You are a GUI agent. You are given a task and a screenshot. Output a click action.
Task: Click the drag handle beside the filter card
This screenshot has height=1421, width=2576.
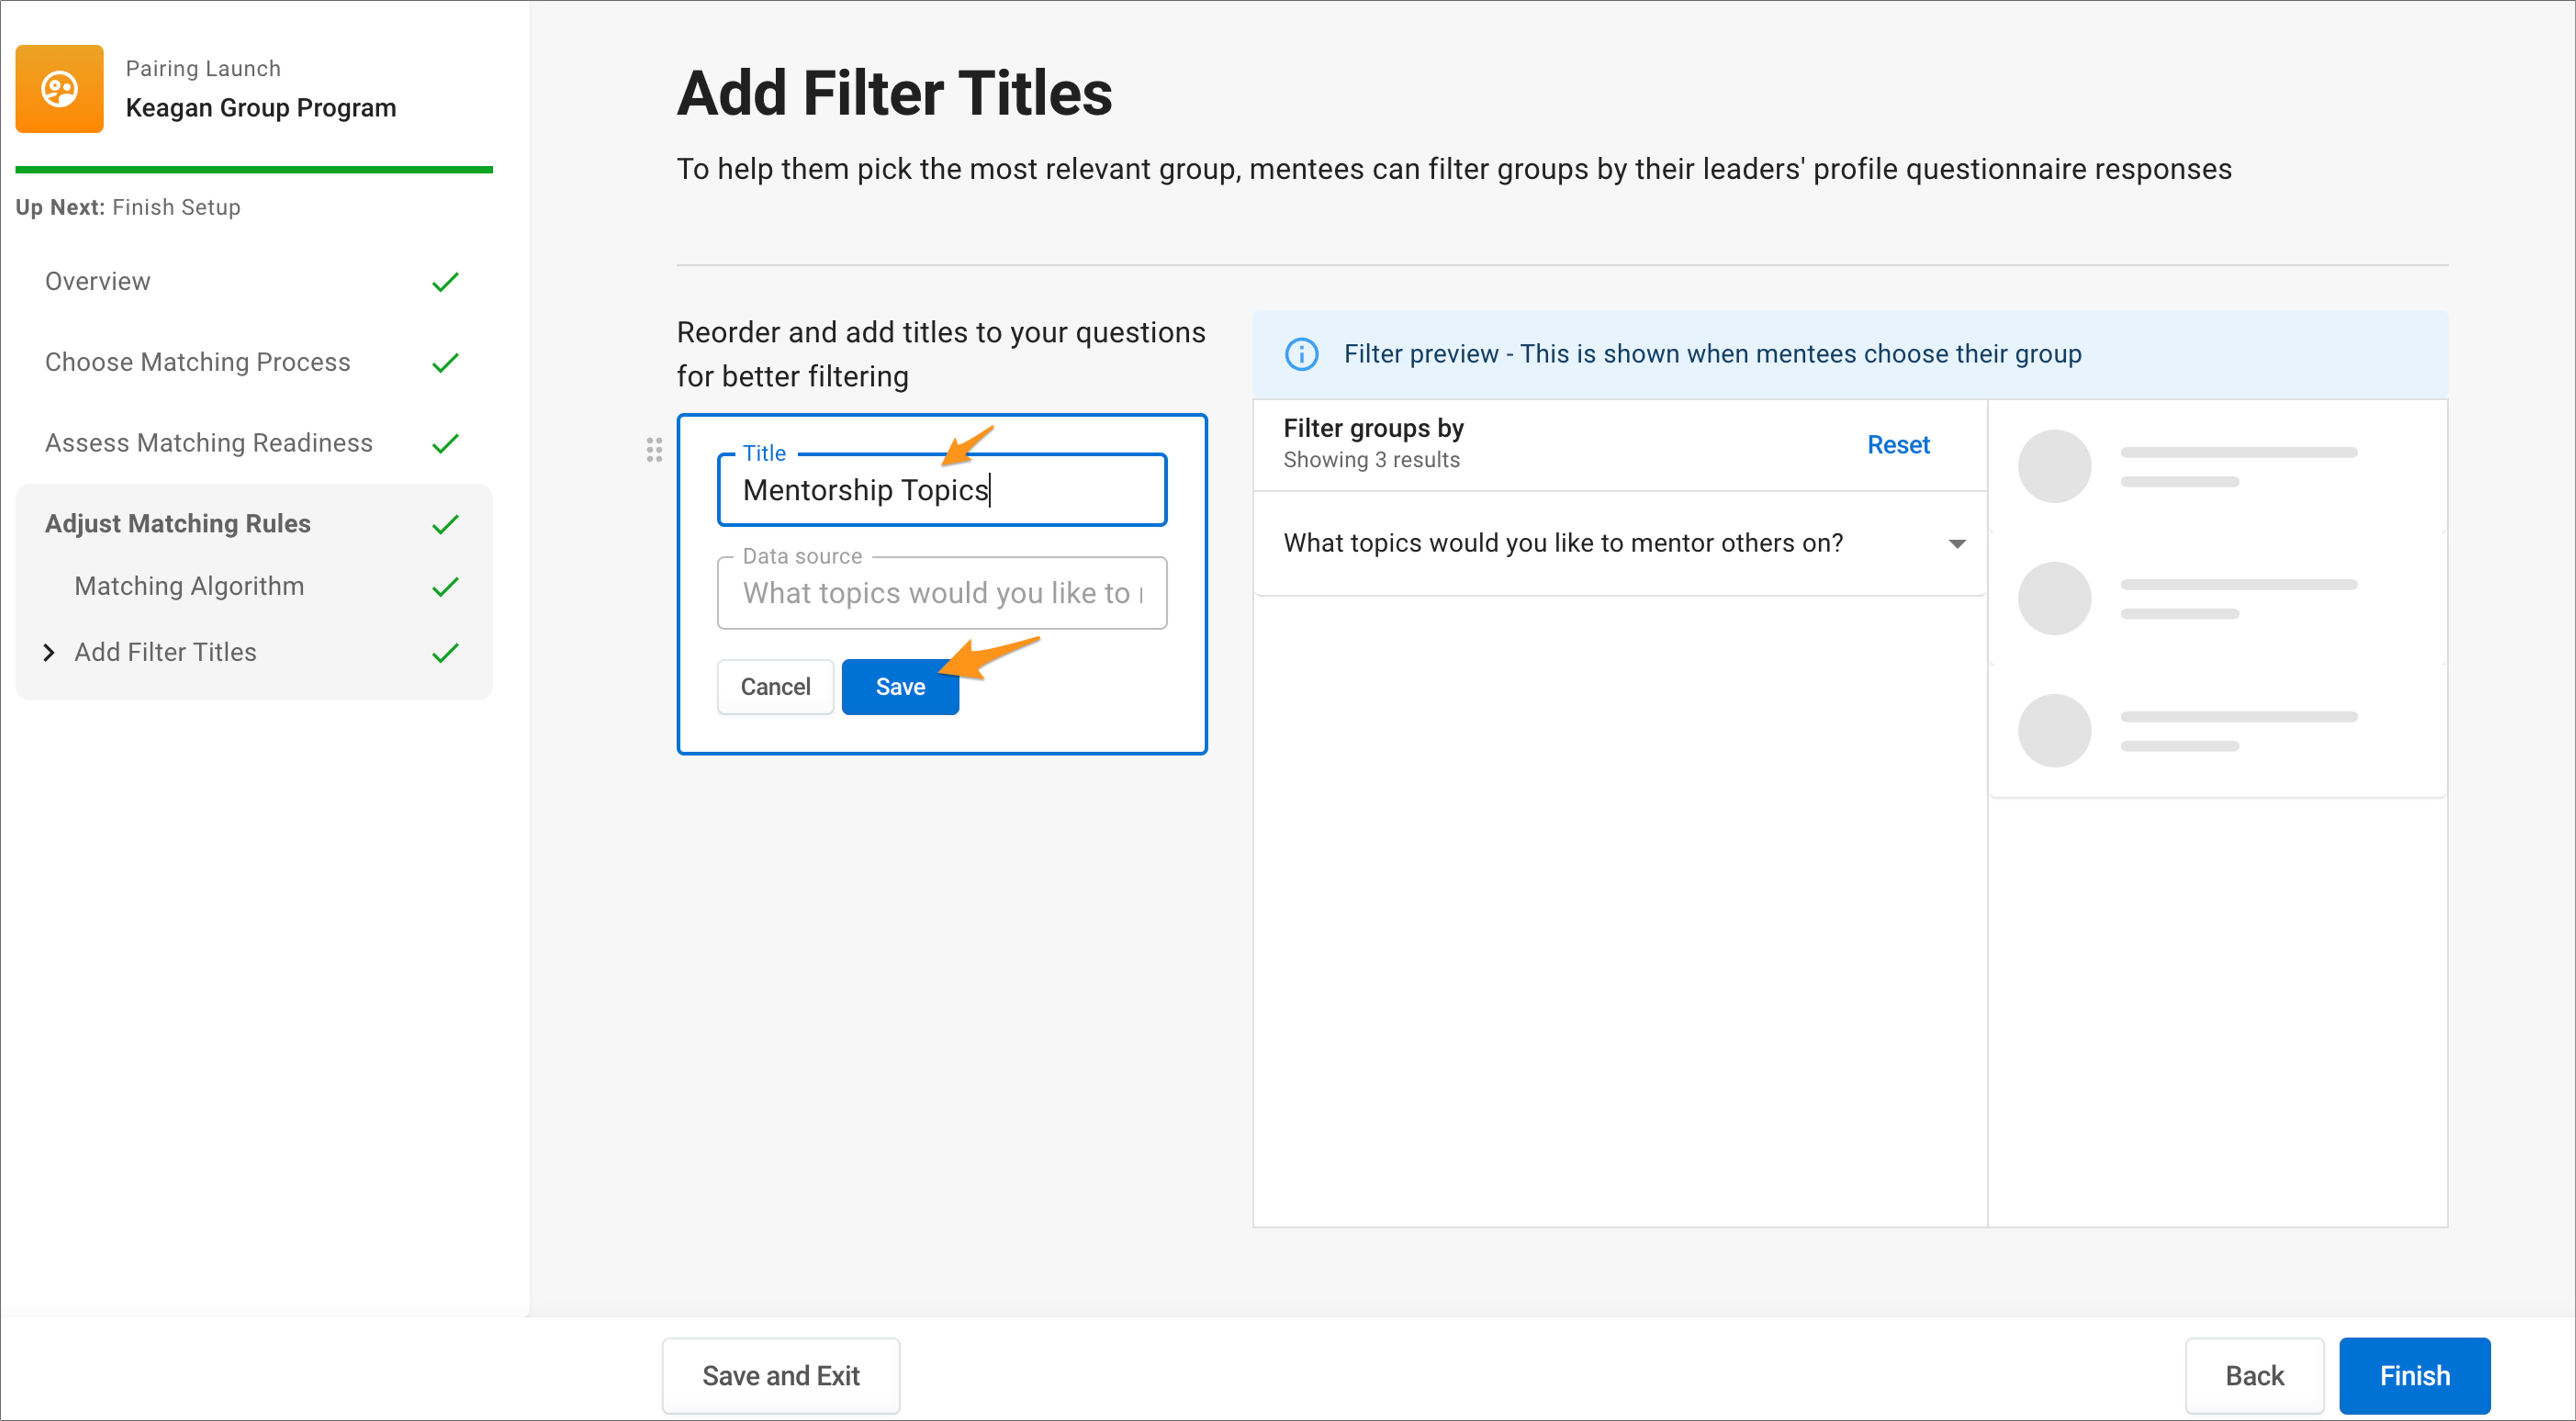tap(654, 450)
